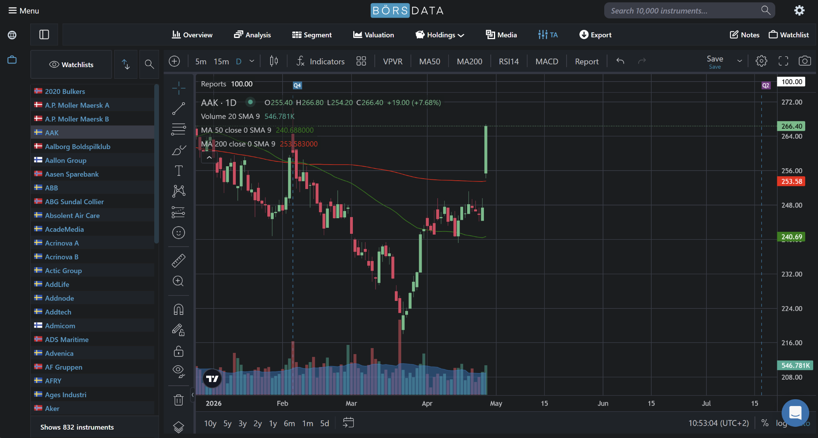Viewport: 818px width, 438px height.
Task: Collapse the indicator legend chevron
Action: 209,157
